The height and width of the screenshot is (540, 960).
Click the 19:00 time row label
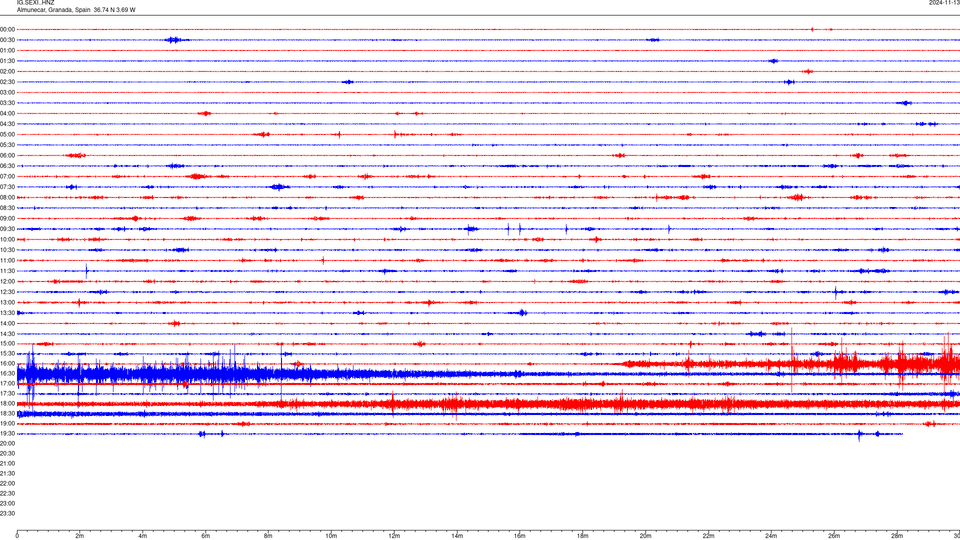(x=7, y=424)
